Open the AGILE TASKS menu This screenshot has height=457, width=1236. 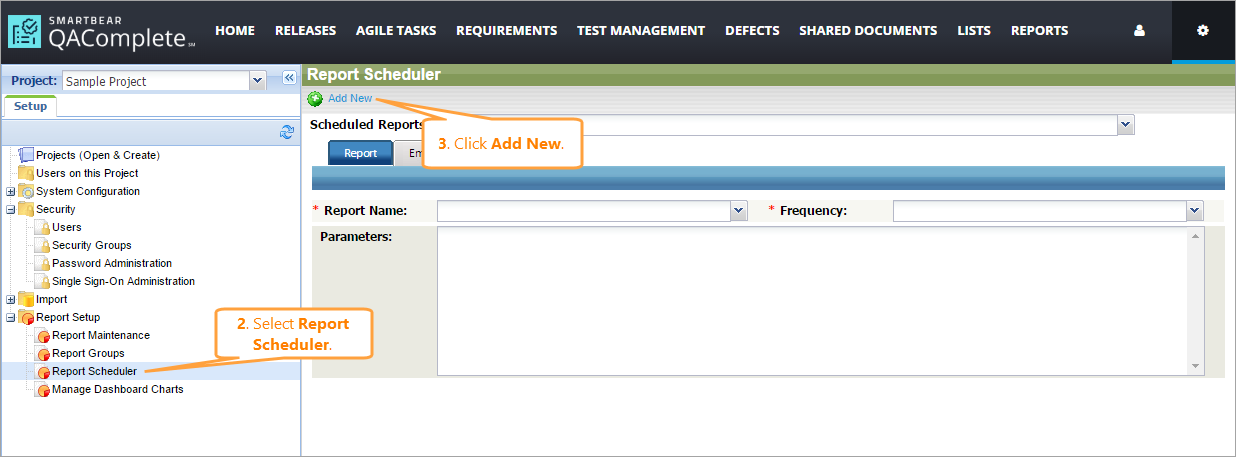(x=396, y=31)
